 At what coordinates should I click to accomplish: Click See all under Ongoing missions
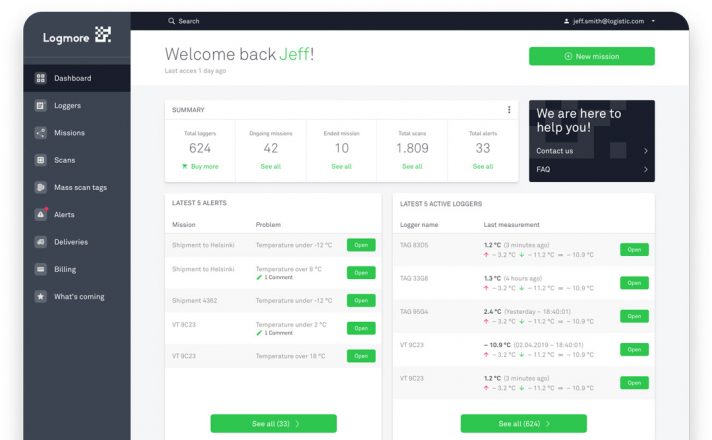coord(271,166)
